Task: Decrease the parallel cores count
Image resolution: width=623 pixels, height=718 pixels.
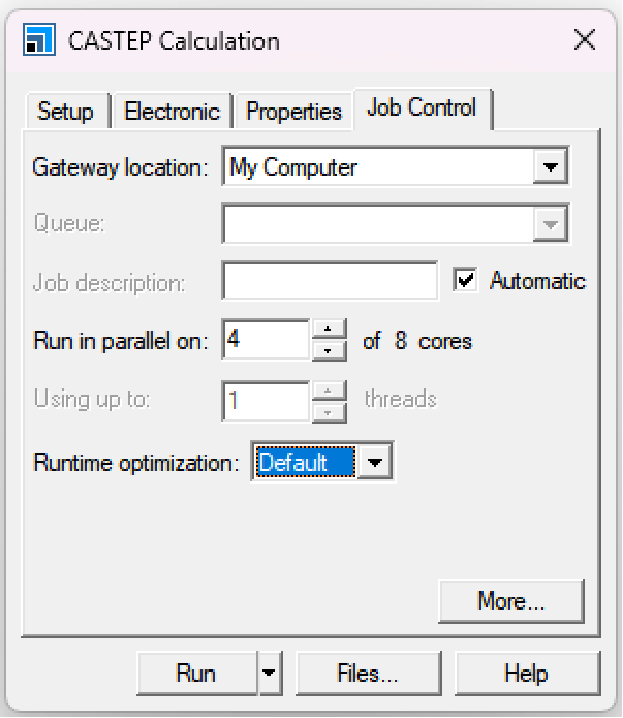Action: (329, 350)
